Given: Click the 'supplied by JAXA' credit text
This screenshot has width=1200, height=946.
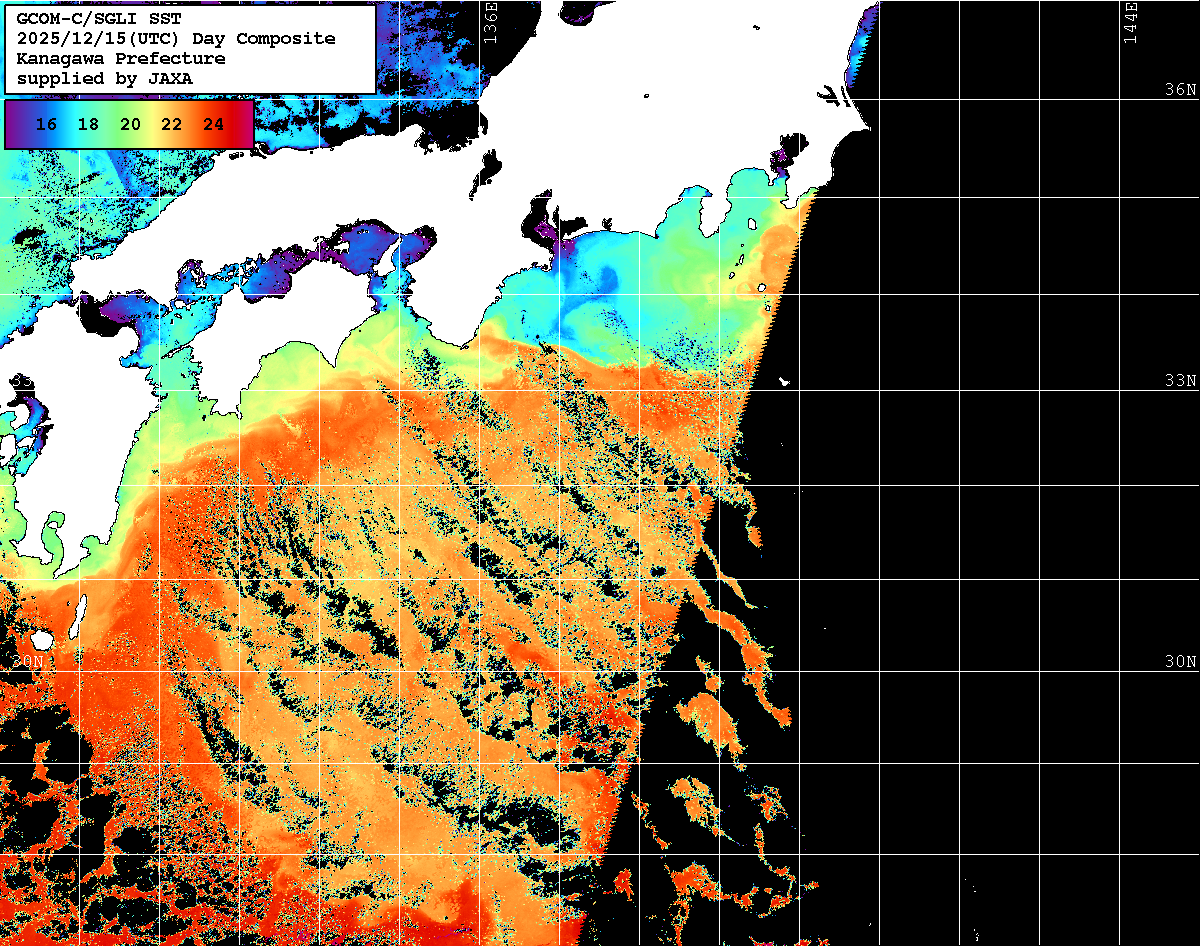Looking at the screenshot, I should tap(104, 78).
